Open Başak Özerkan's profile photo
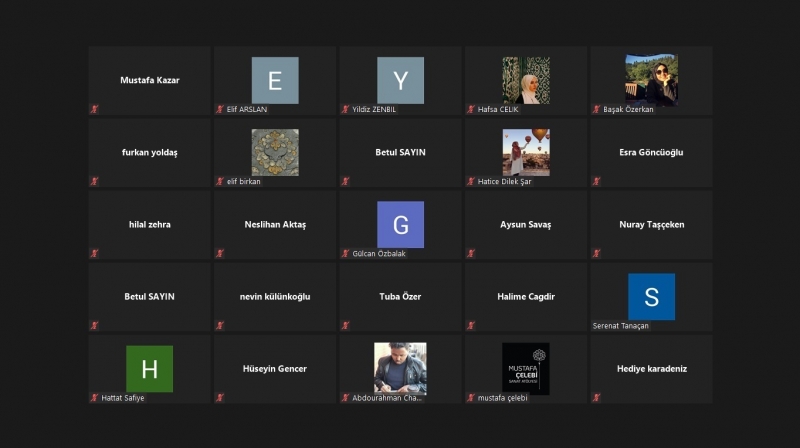800x448 pixels. coord(651,80)
